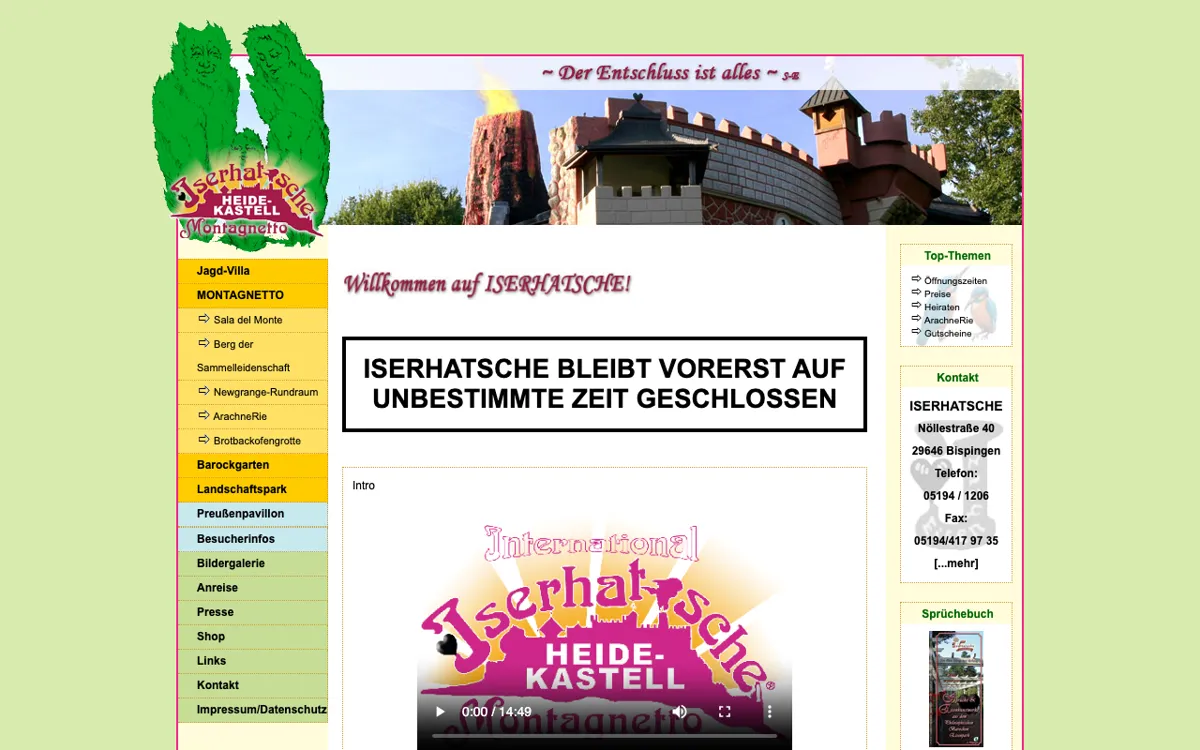This screenshot has height=750, width=1200.
Task: Click the Kontakt box heading
Action: pos(957,378)
